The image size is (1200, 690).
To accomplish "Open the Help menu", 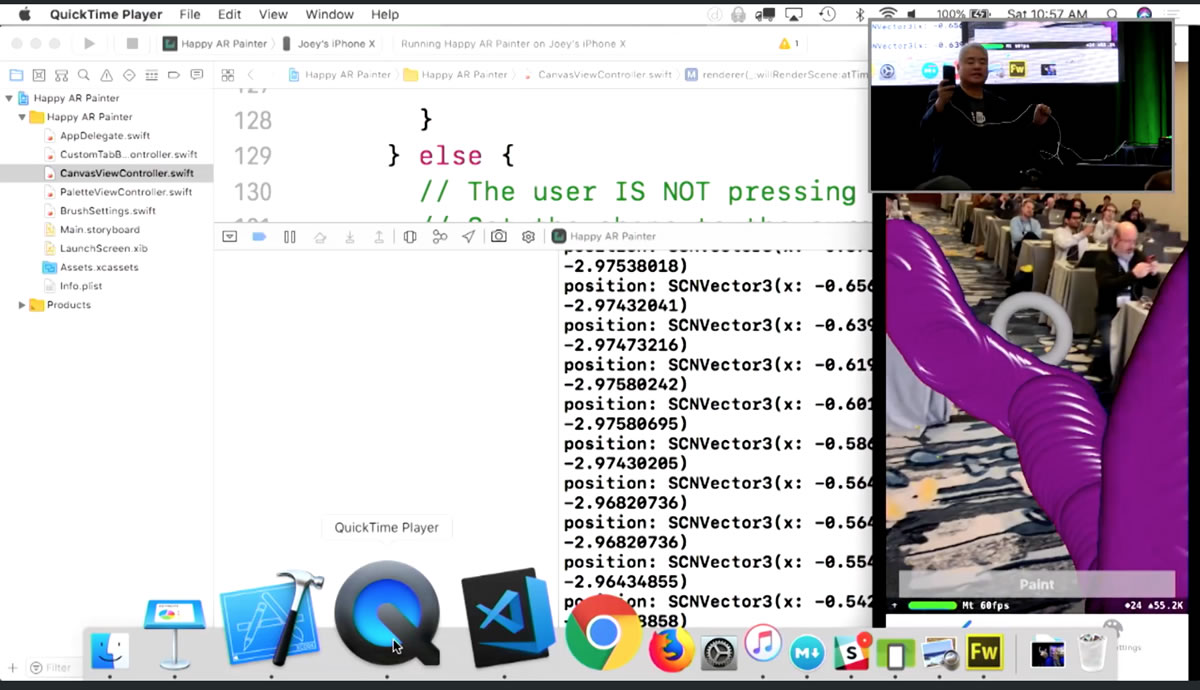I will click(x=385, y=14).
